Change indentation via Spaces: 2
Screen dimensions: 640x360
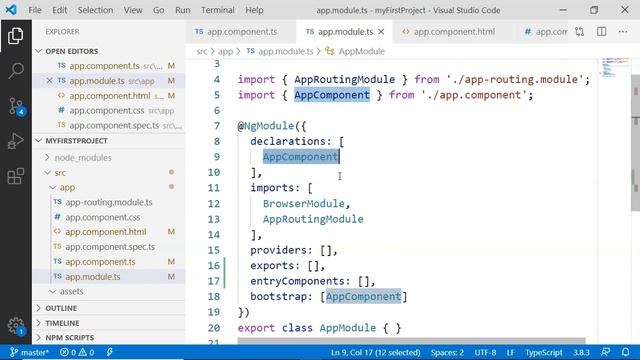click(447, 352)
